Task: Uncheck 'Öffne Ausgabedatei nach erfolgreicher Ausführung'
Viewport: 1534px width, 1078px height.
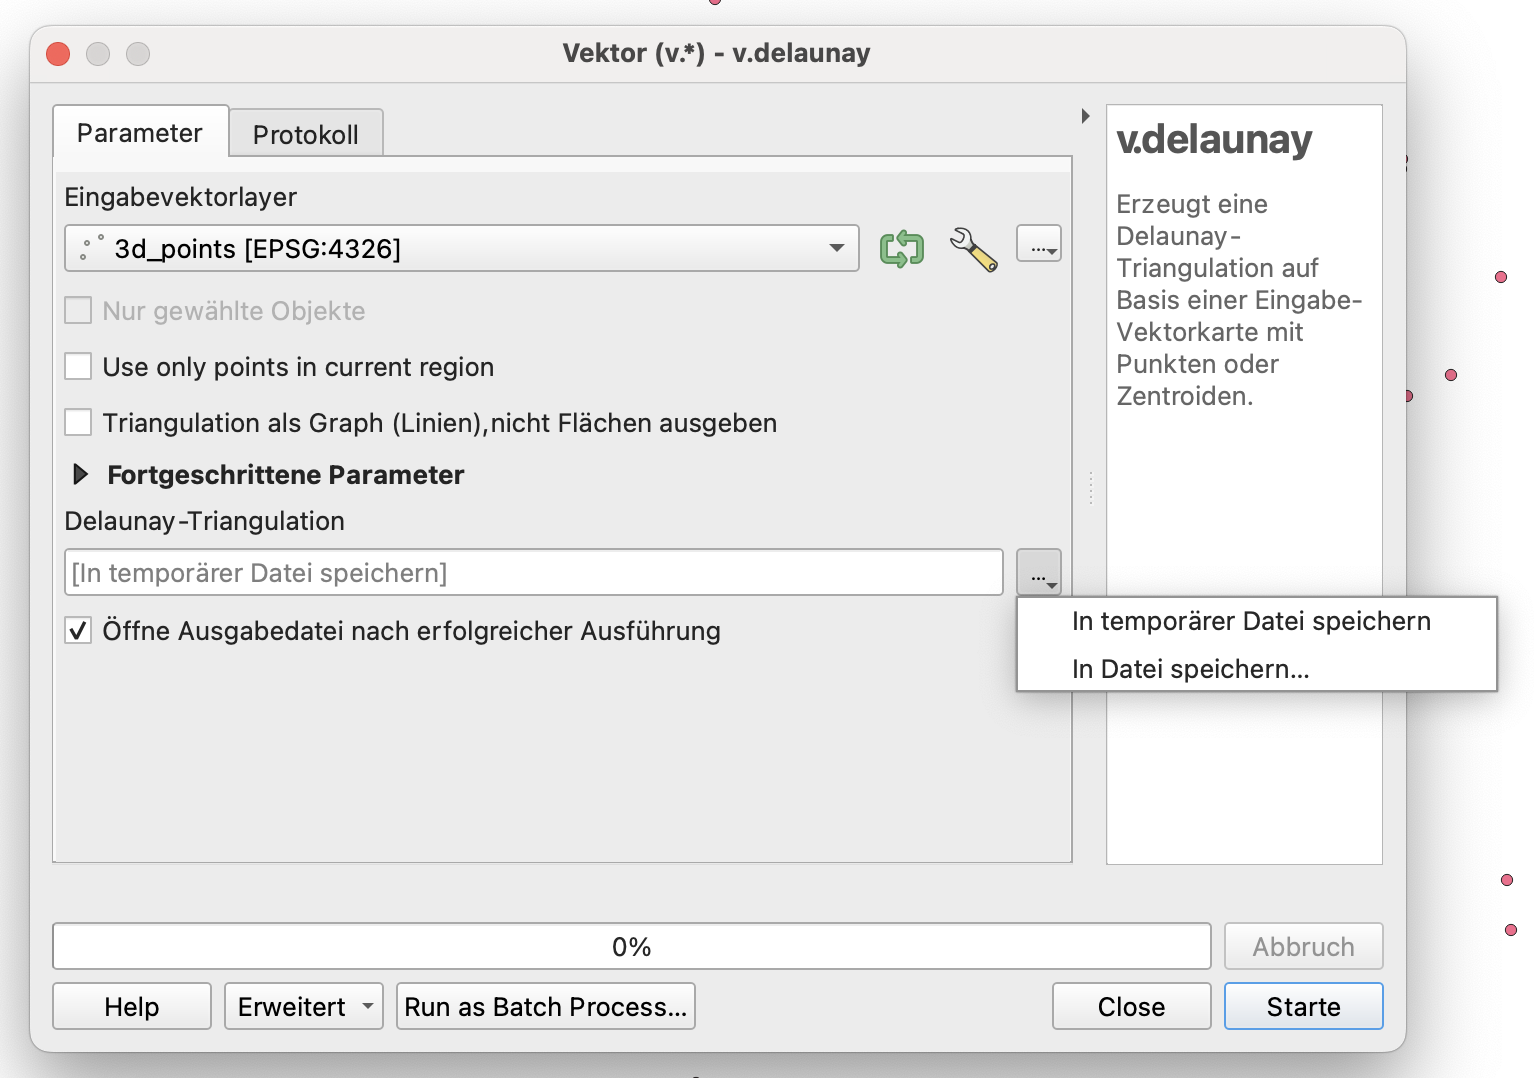Action: coord(78,630)
